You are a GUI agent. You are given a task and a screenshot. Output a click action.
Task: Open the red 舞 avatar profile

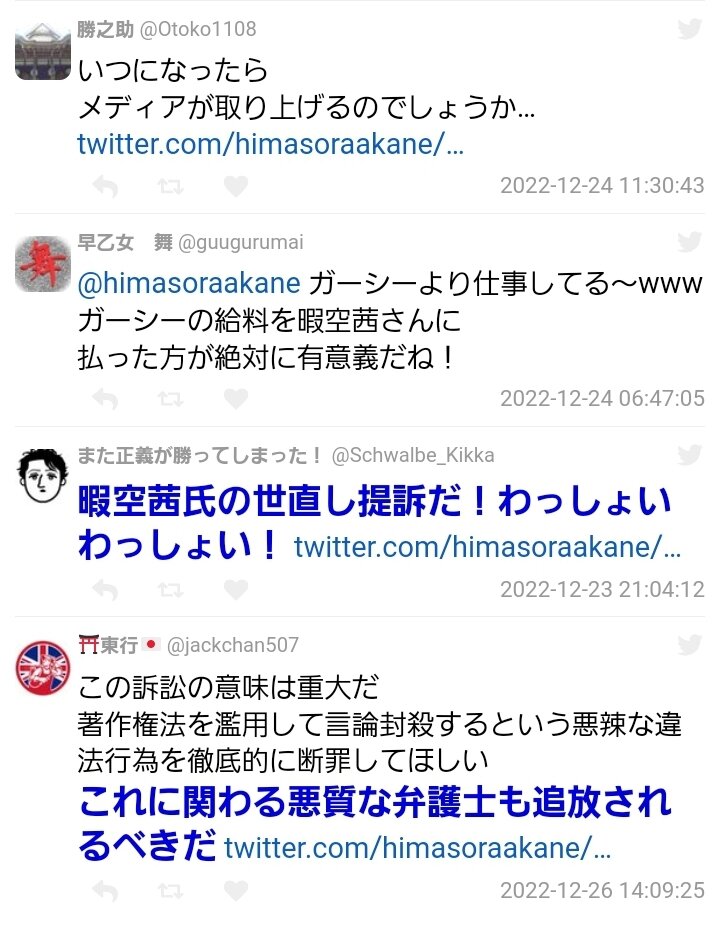click(x=43, y=264)
